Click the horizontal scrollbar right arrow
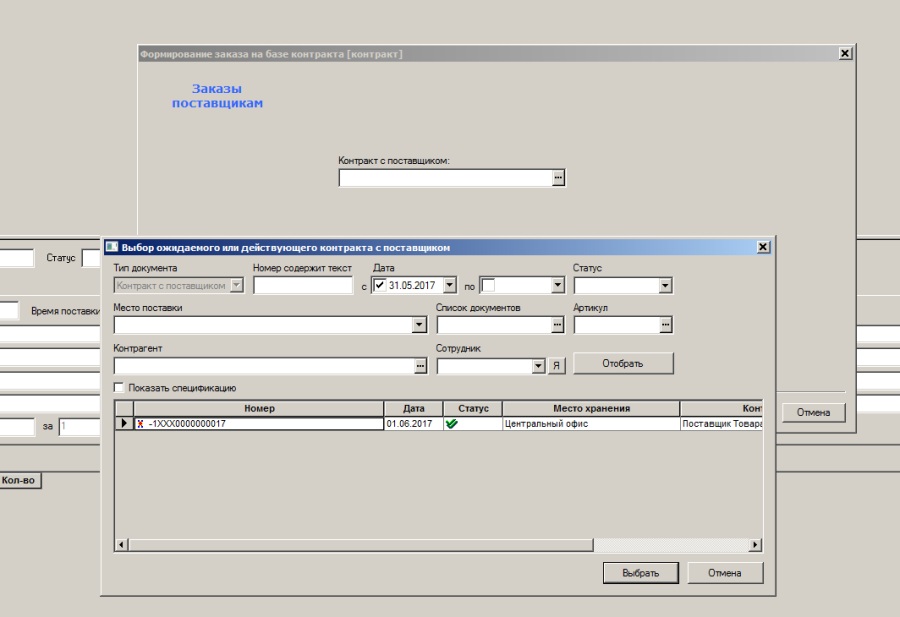Screen dimensions: 900x617 [x=755, y=545]
